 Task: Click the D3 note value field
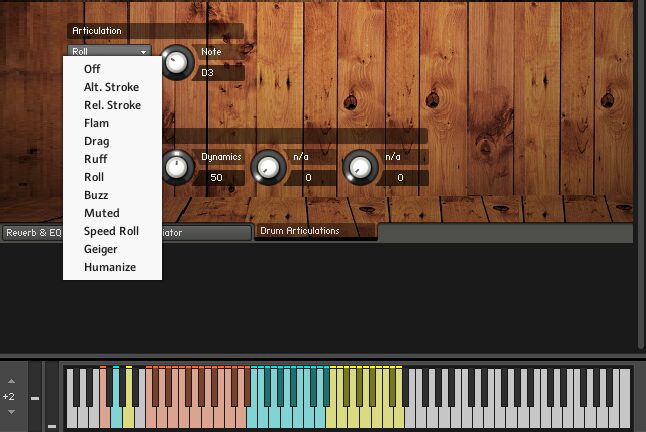tap(218, 73)
